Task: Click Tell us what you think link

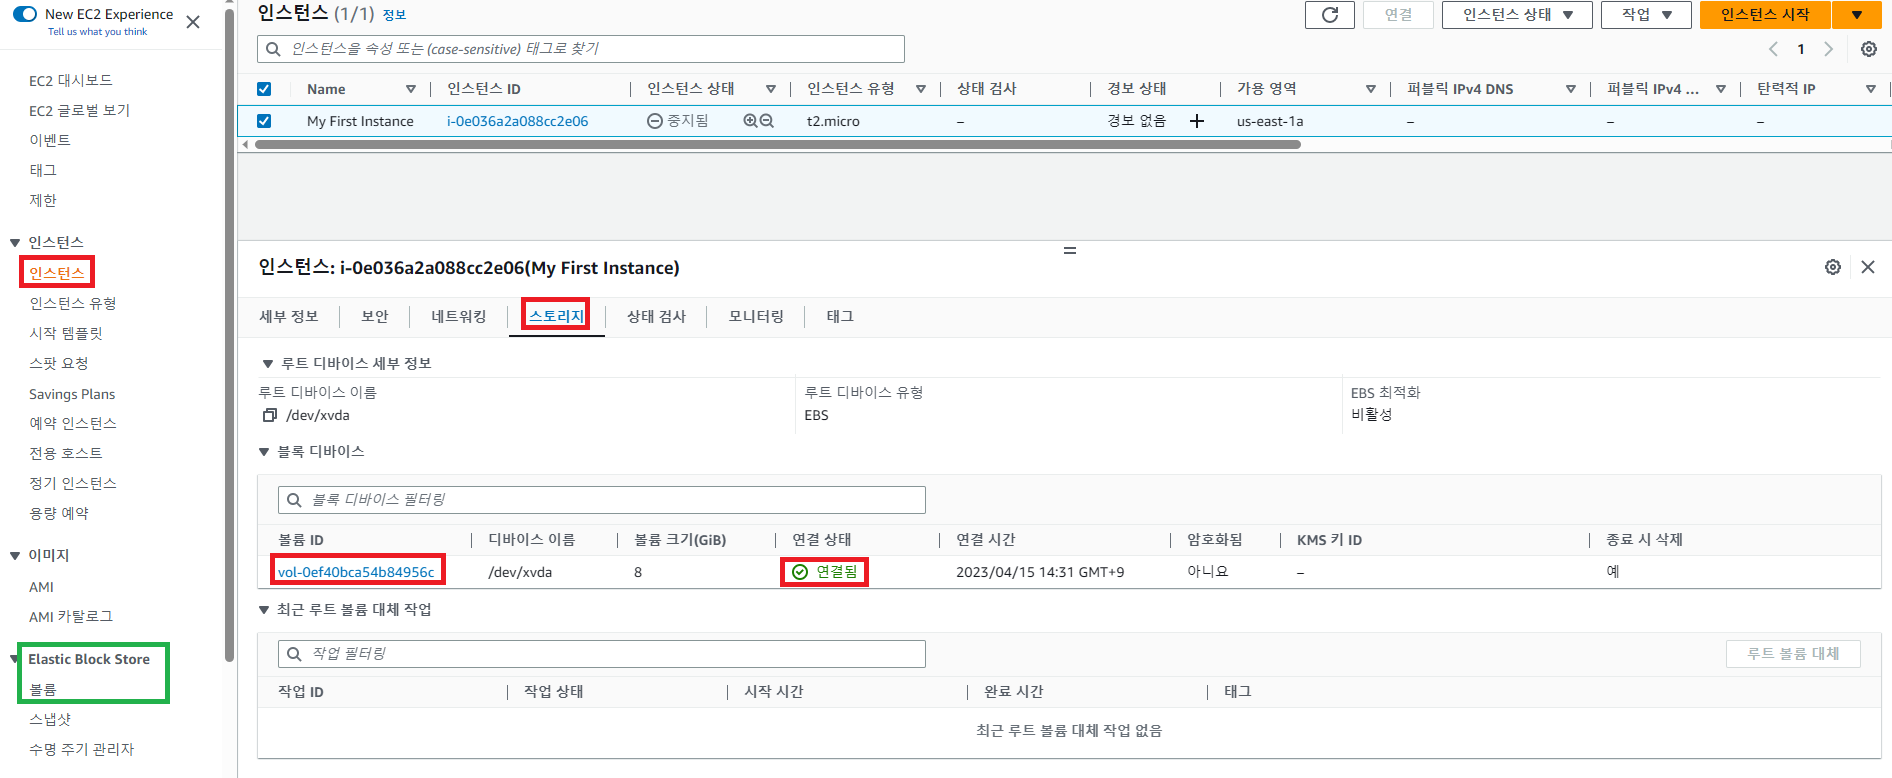Action: [x=97, y=32]
